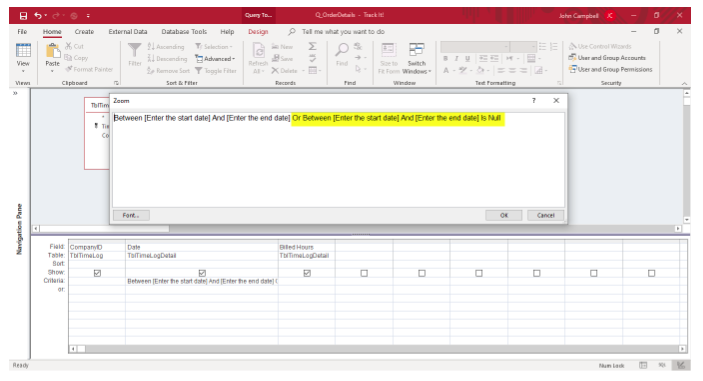Switch to Database Tools tab
Screen dimensions: 703x381
point(184,32)
